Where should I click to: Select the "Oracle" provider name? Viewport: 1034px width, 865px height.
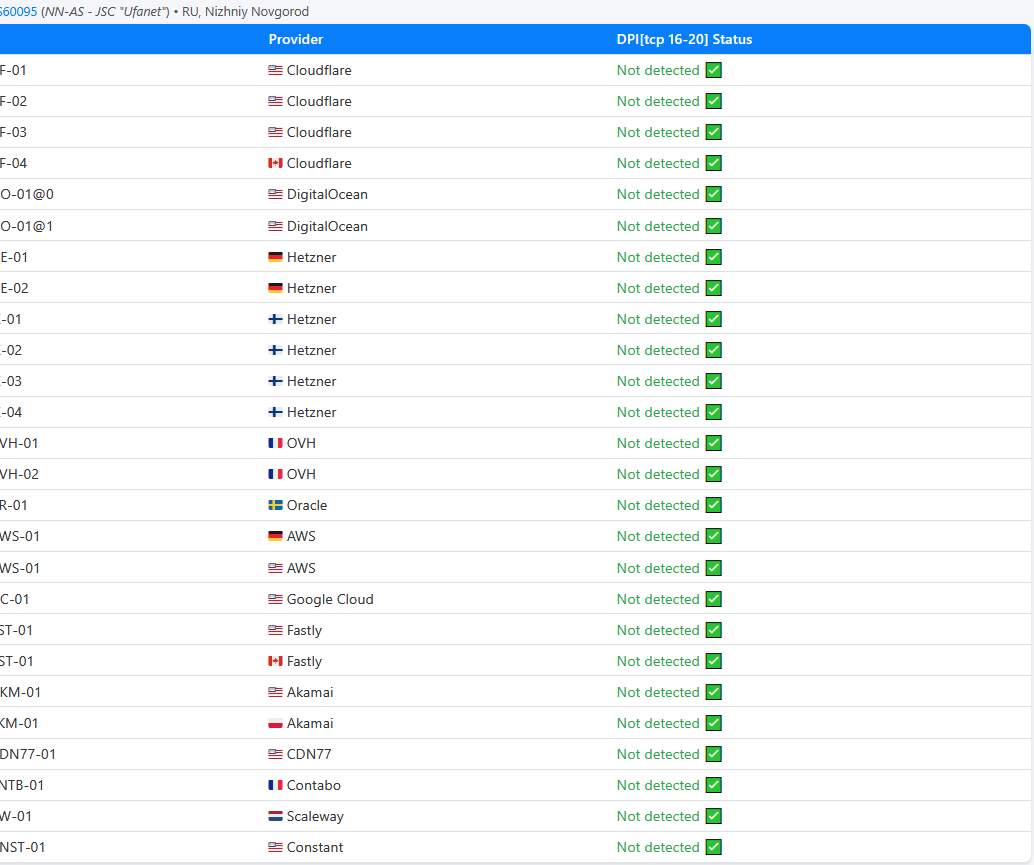307,505
